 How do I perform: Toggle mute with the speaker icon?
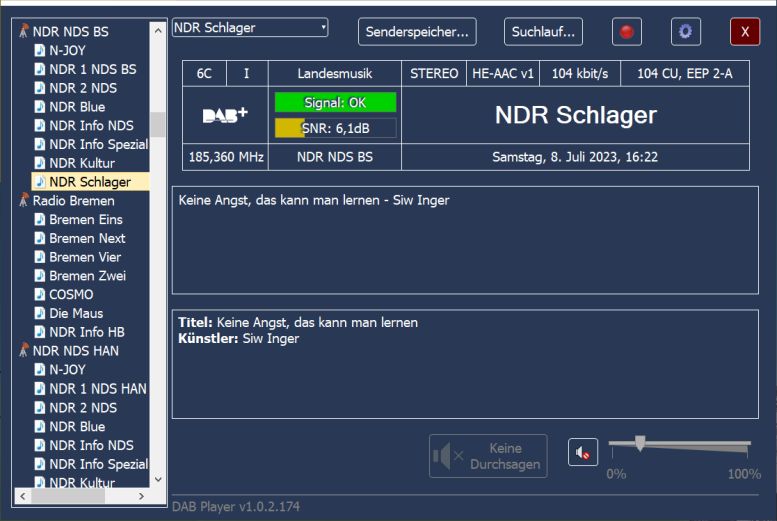(x=583, y=453)
